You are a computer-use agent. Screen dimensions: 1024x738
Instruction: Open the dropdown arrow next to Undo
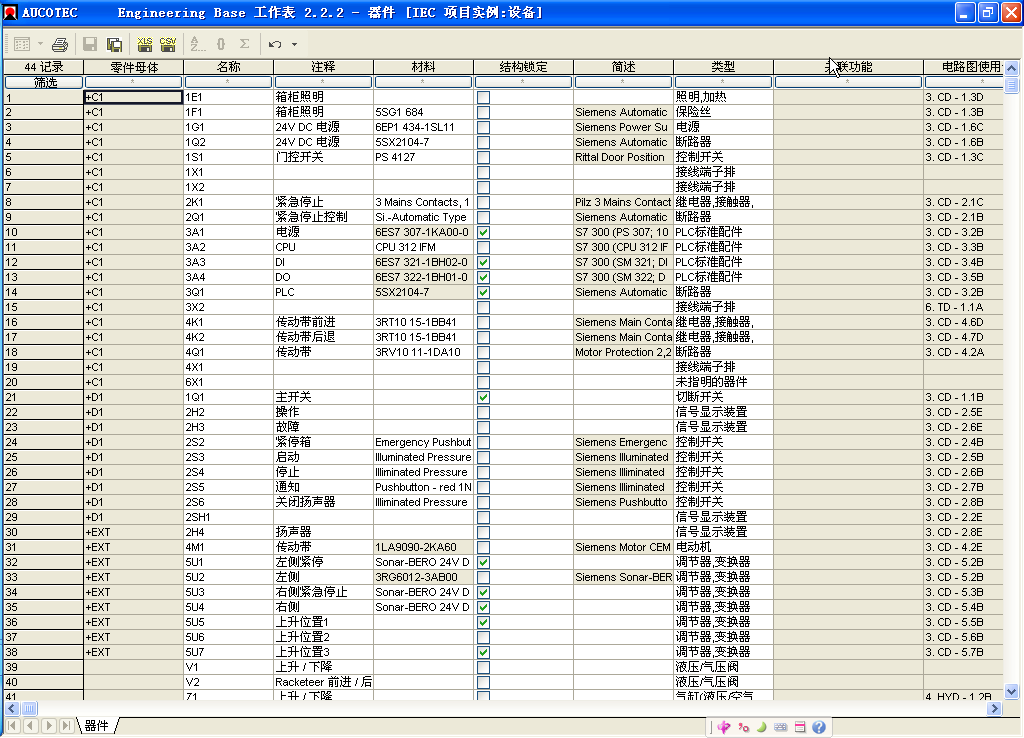point(295,44)
